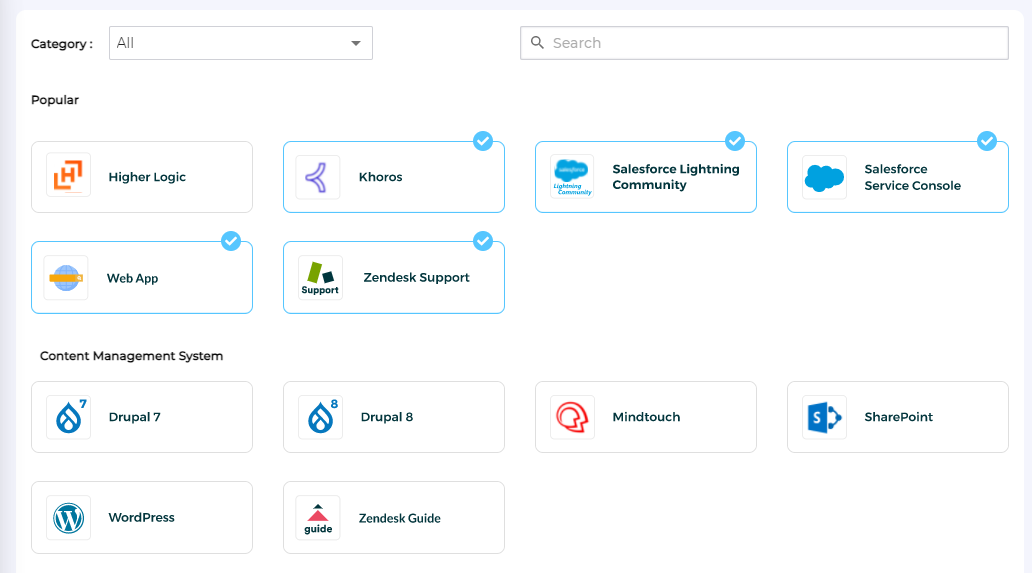This screenshot has height=573, width=1032.
Task: Select the SharePoint logo icon
Action: coord(824,417)
